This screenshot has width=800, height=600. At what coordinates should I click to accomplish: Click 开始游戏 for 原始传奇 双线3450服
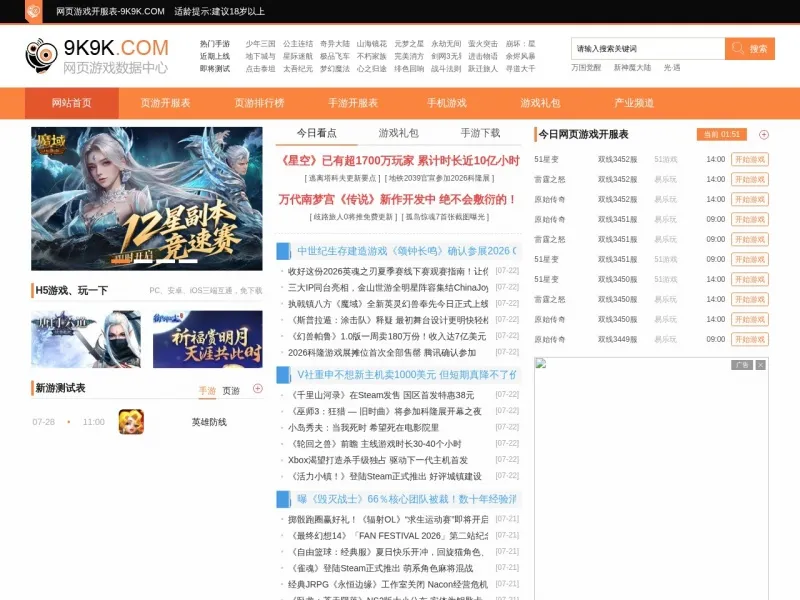click(750, 319)
